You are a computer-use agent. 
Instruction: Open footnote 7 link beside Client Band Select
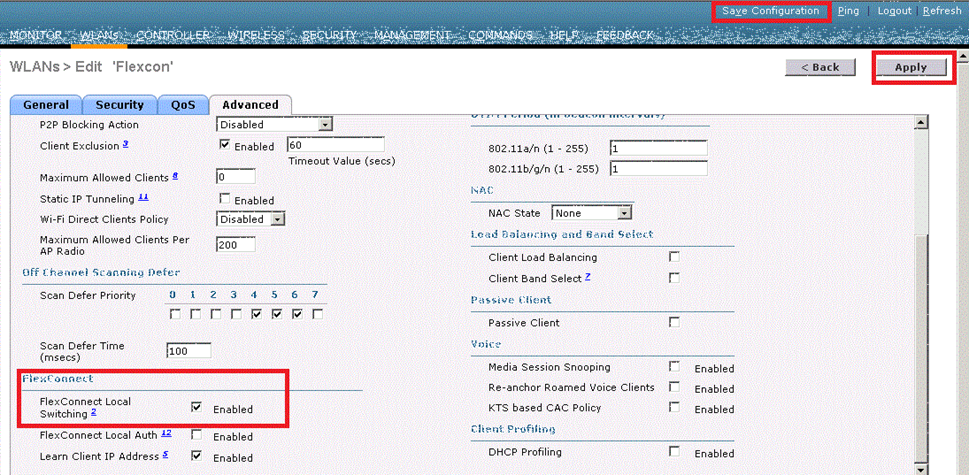tap(588, 277)
